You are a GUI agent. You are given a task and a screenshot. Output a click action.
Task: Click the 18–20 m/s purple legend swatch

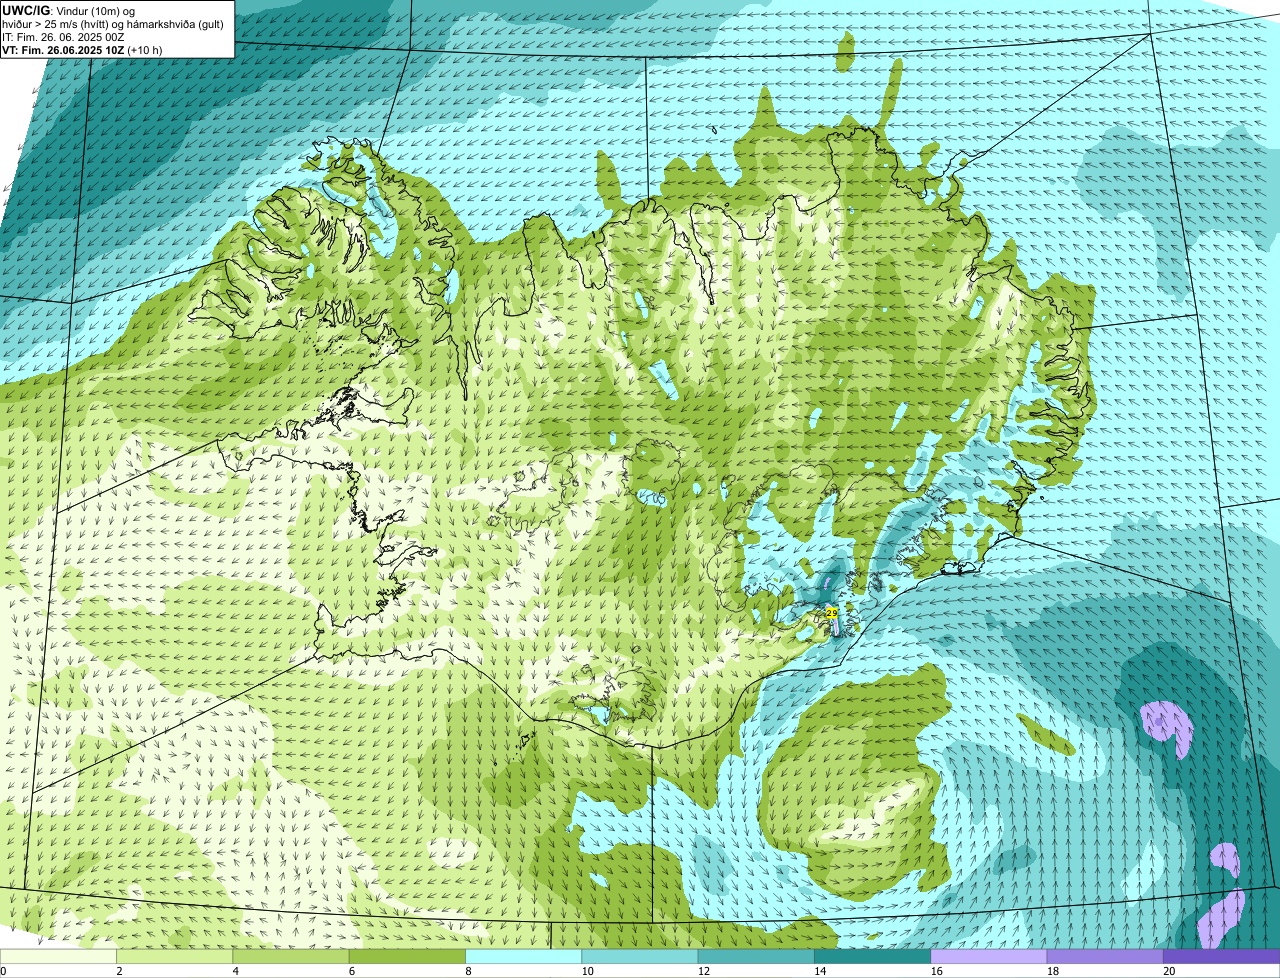[1105, 956]
